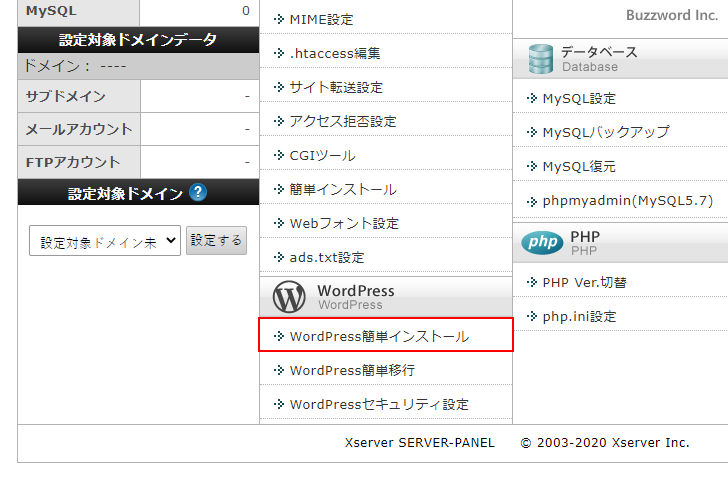The width and height of the screenshot is (728, 480).
Task: Open MySQL設定 link
Action: 579,98
